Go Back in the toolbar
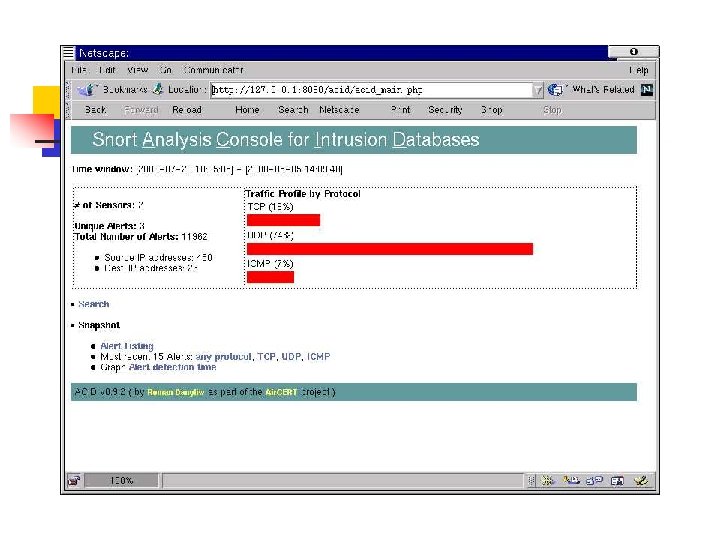 (96, 110)
